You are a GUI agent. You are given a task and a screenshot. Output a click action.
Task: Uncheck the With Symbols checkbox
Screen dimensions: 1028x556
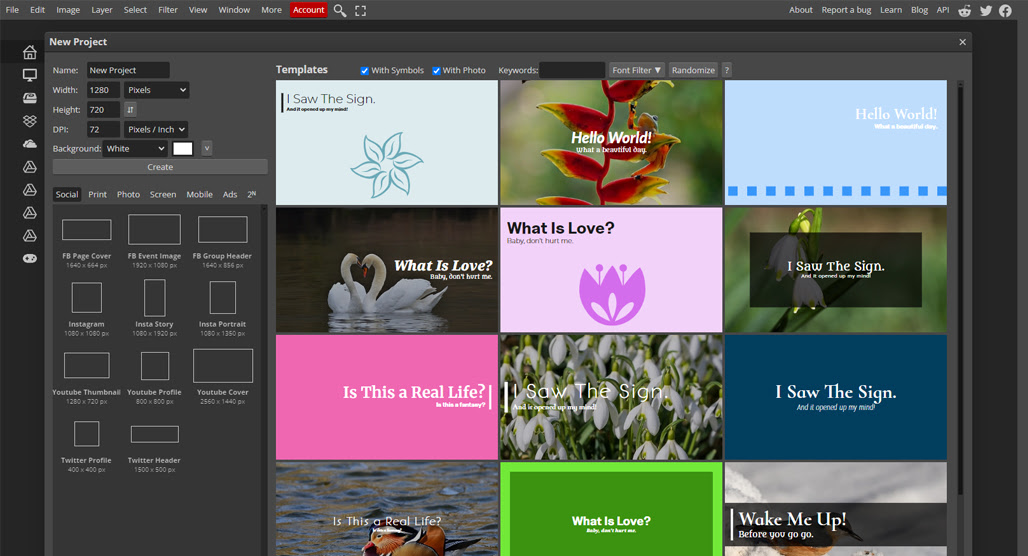coord(365,71)
